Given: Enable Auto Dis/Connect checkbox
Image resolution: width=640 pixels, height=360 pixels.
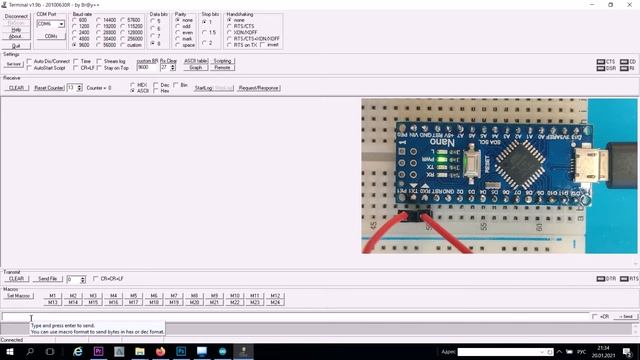Looking at the screenshot, I should pyautogui.click(x=29, y=61).
